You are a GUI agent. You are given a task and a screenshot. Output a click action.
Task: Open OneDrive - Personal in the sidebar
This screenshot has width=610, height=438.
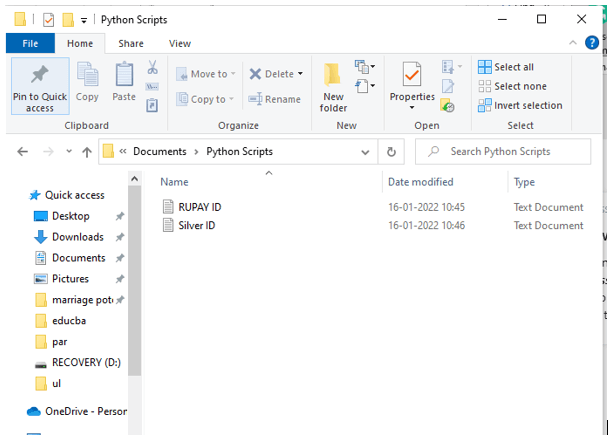76,411
